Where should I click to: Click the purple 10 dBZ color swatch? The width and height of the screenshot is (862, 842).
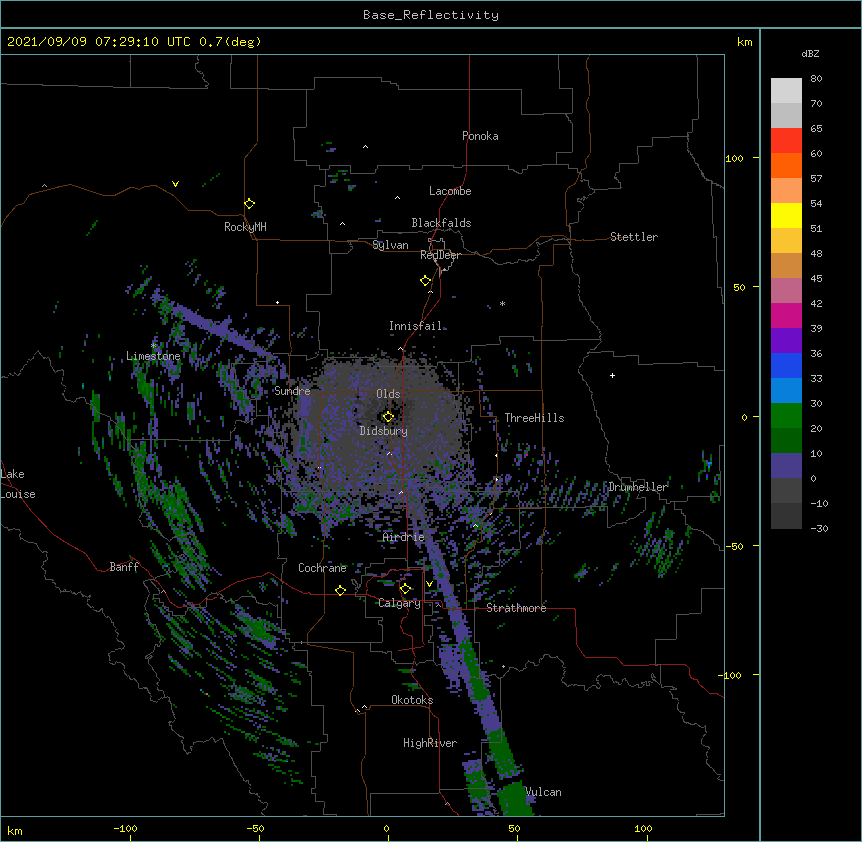point(786,466)
